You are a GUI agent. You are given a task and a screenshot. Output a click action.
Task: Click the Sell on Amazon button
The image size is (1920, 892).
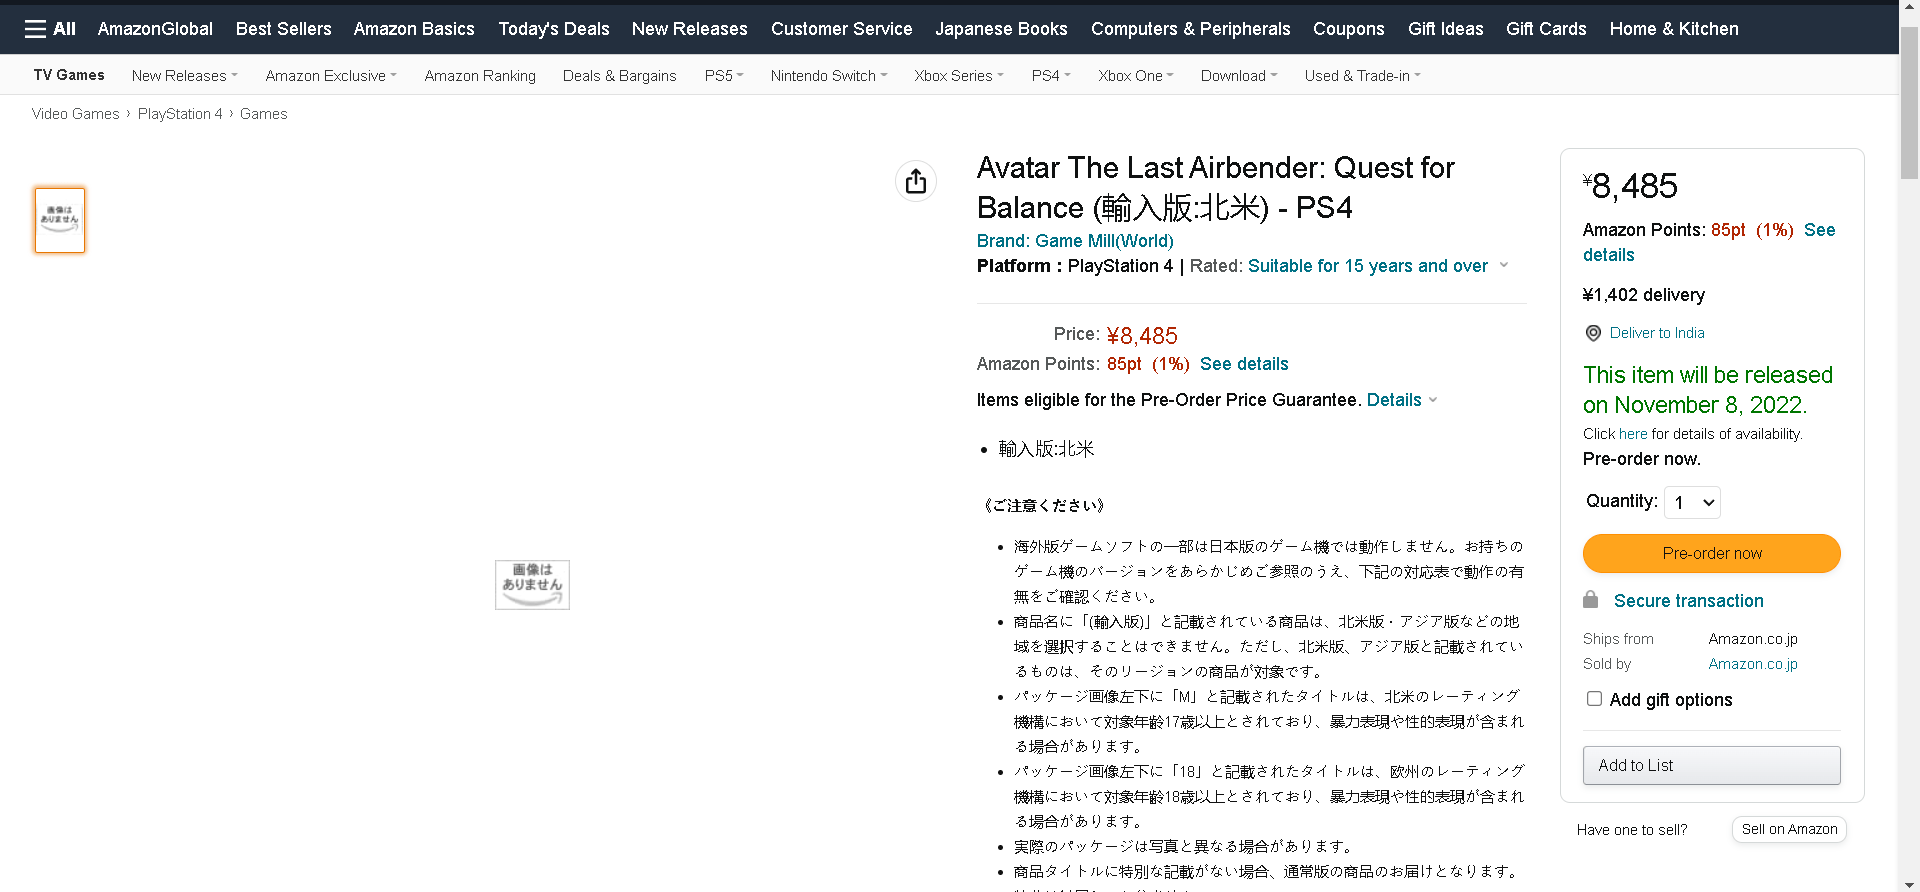point(1789,829)
